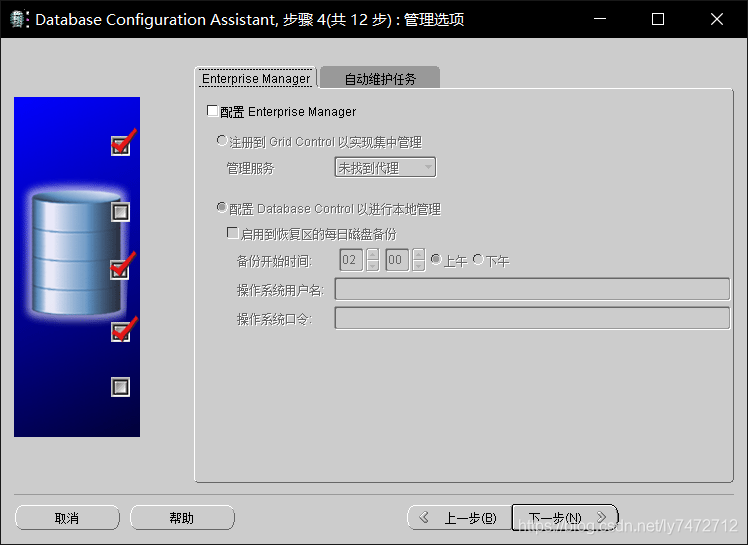Click the cylinder database illustration

[77, 253]
